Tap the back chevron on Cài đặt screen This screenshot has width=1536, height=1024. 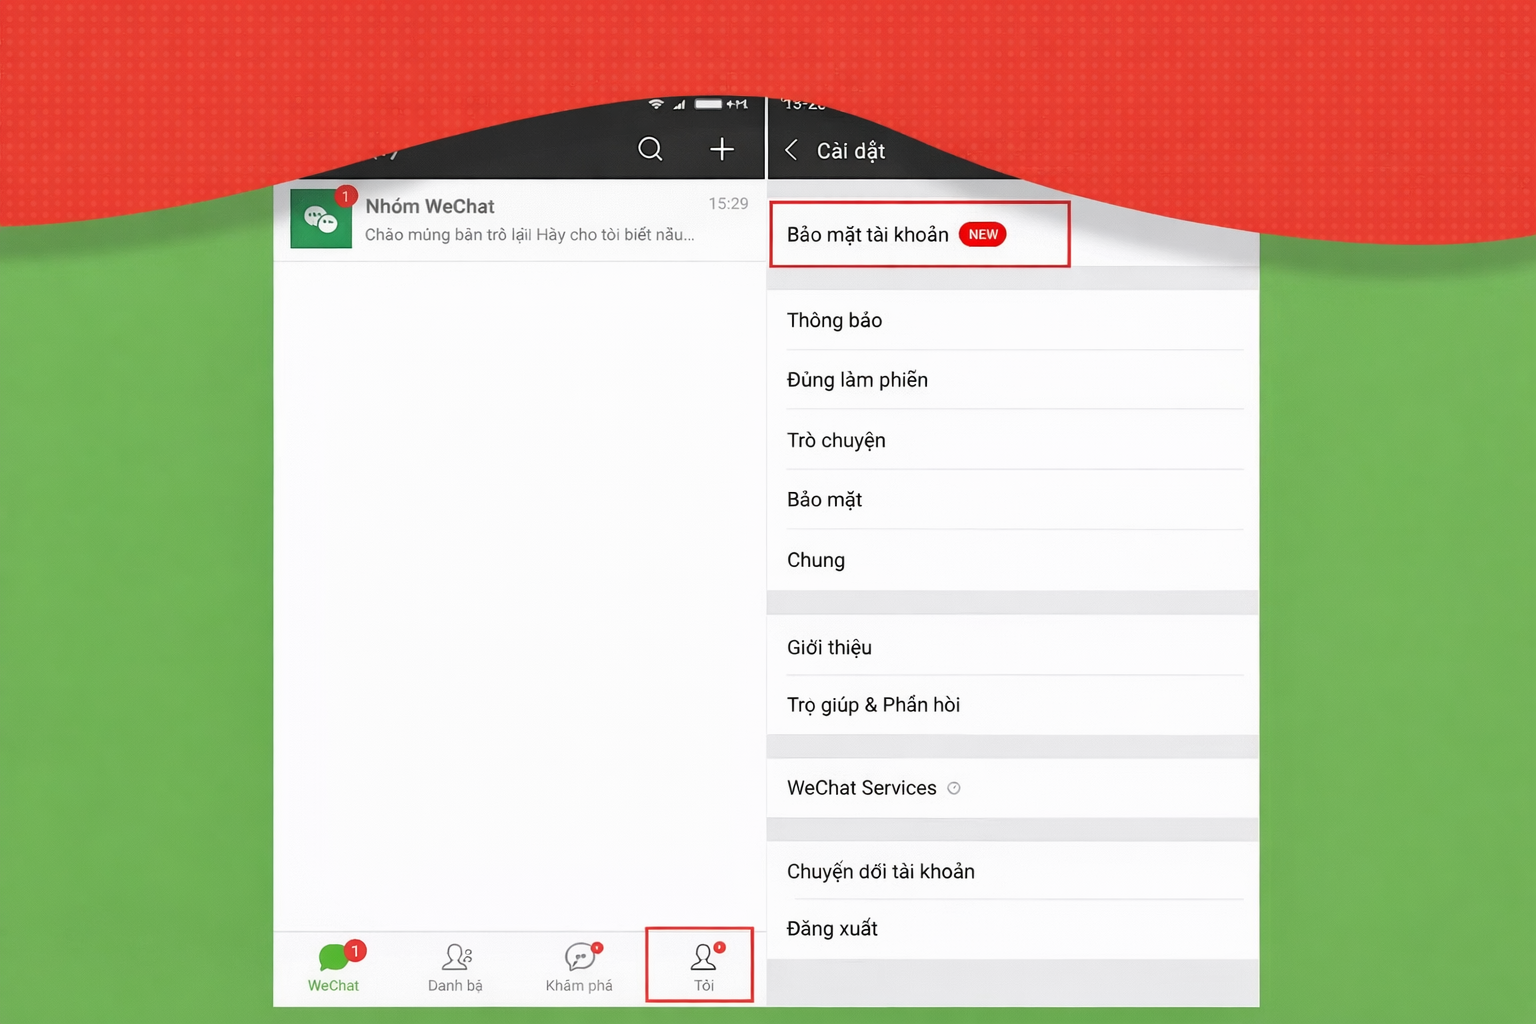(791, 150)
